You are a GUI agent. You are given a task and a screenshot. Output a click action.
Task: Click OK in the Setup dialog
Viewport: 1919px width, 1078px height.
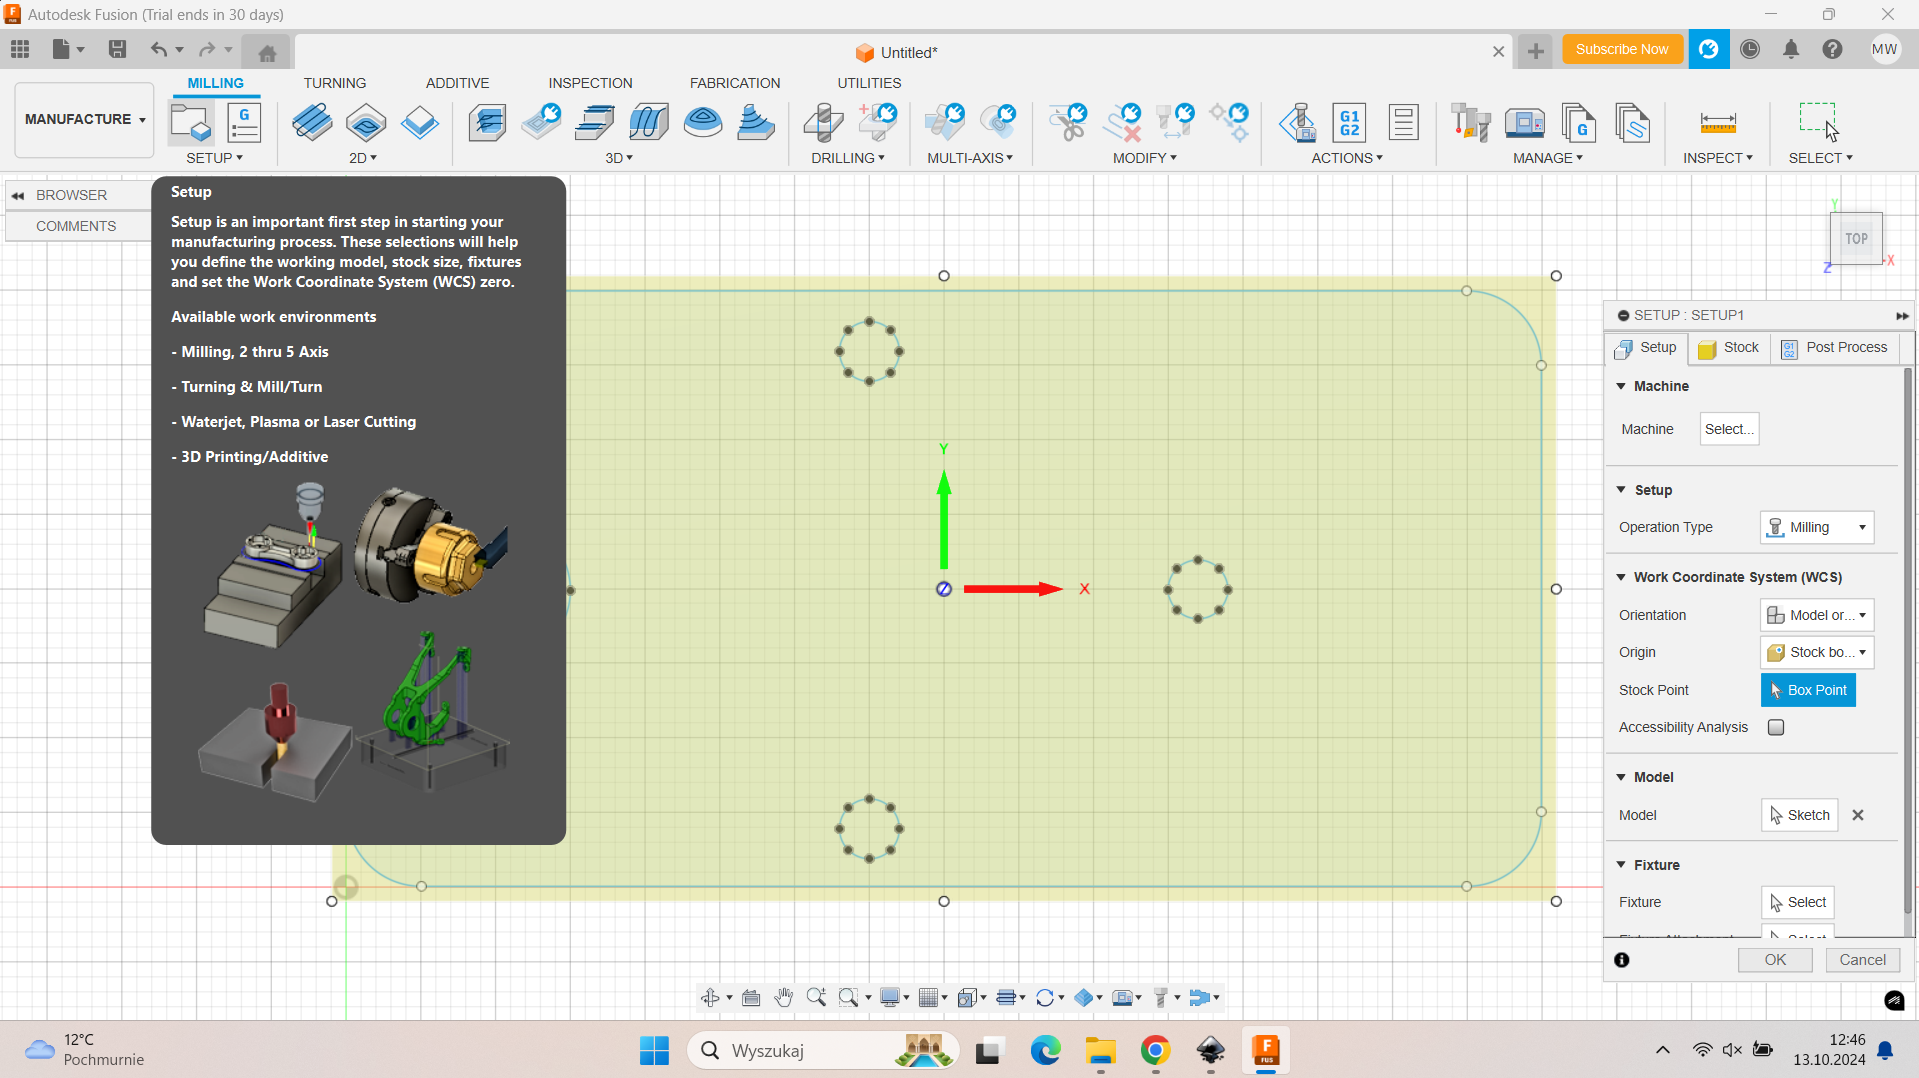tap(1775, 960)
